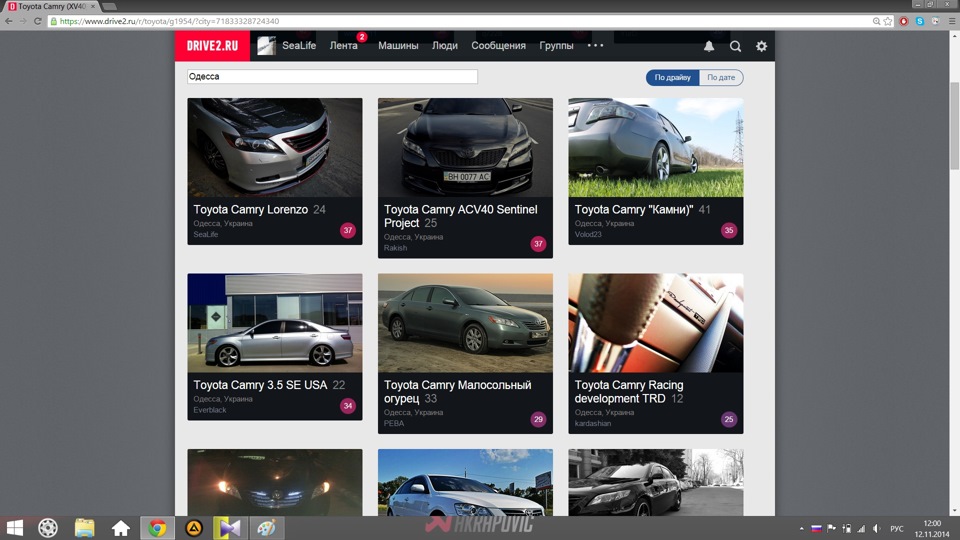Image resolution: width=960 pixels, height=540 pixels.
Task: Open the site search magnifier icon
Action: click(735, 46)
